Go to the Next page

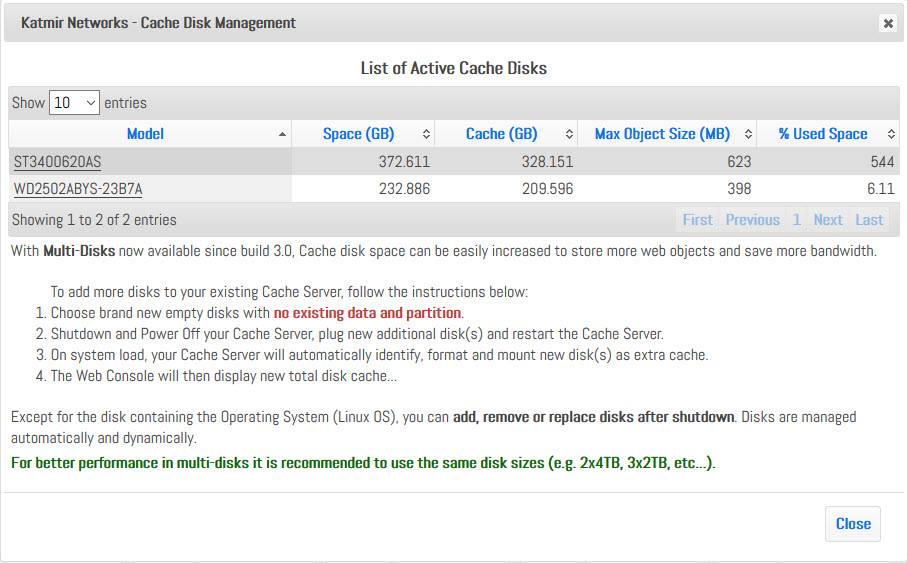(828, 220)
